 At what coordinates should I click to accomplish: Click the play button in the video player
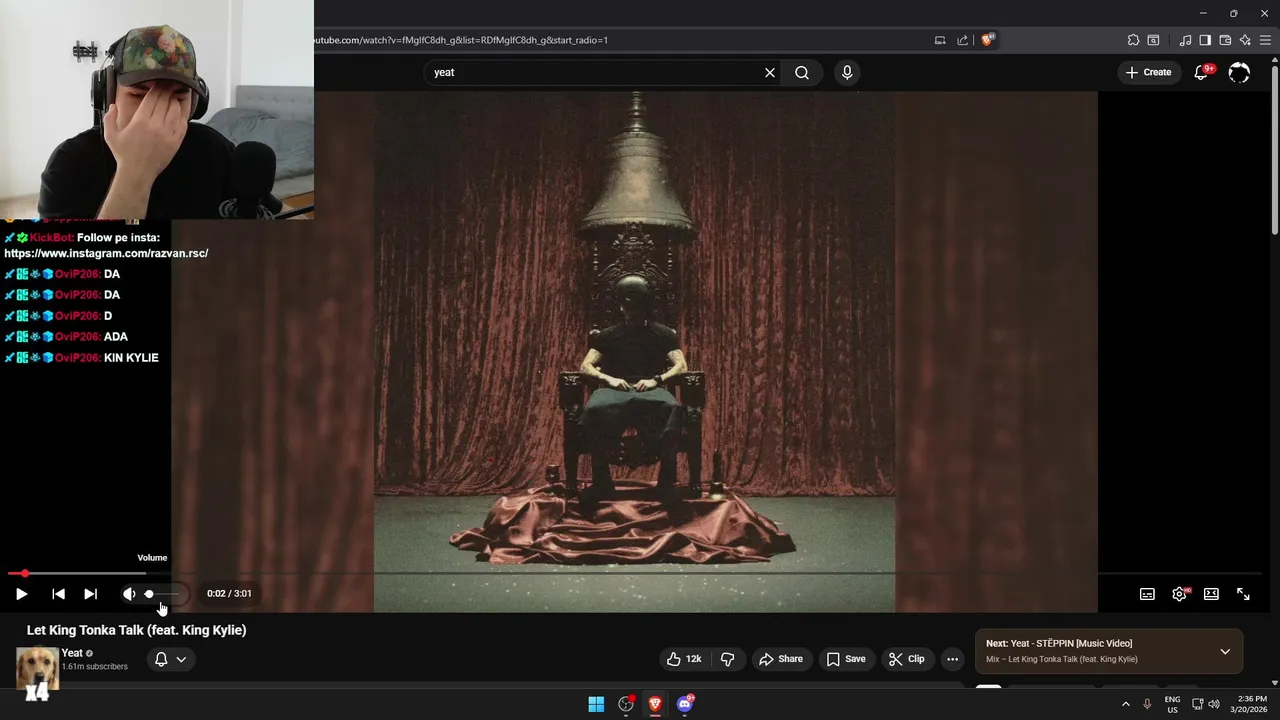coord(21,594)
